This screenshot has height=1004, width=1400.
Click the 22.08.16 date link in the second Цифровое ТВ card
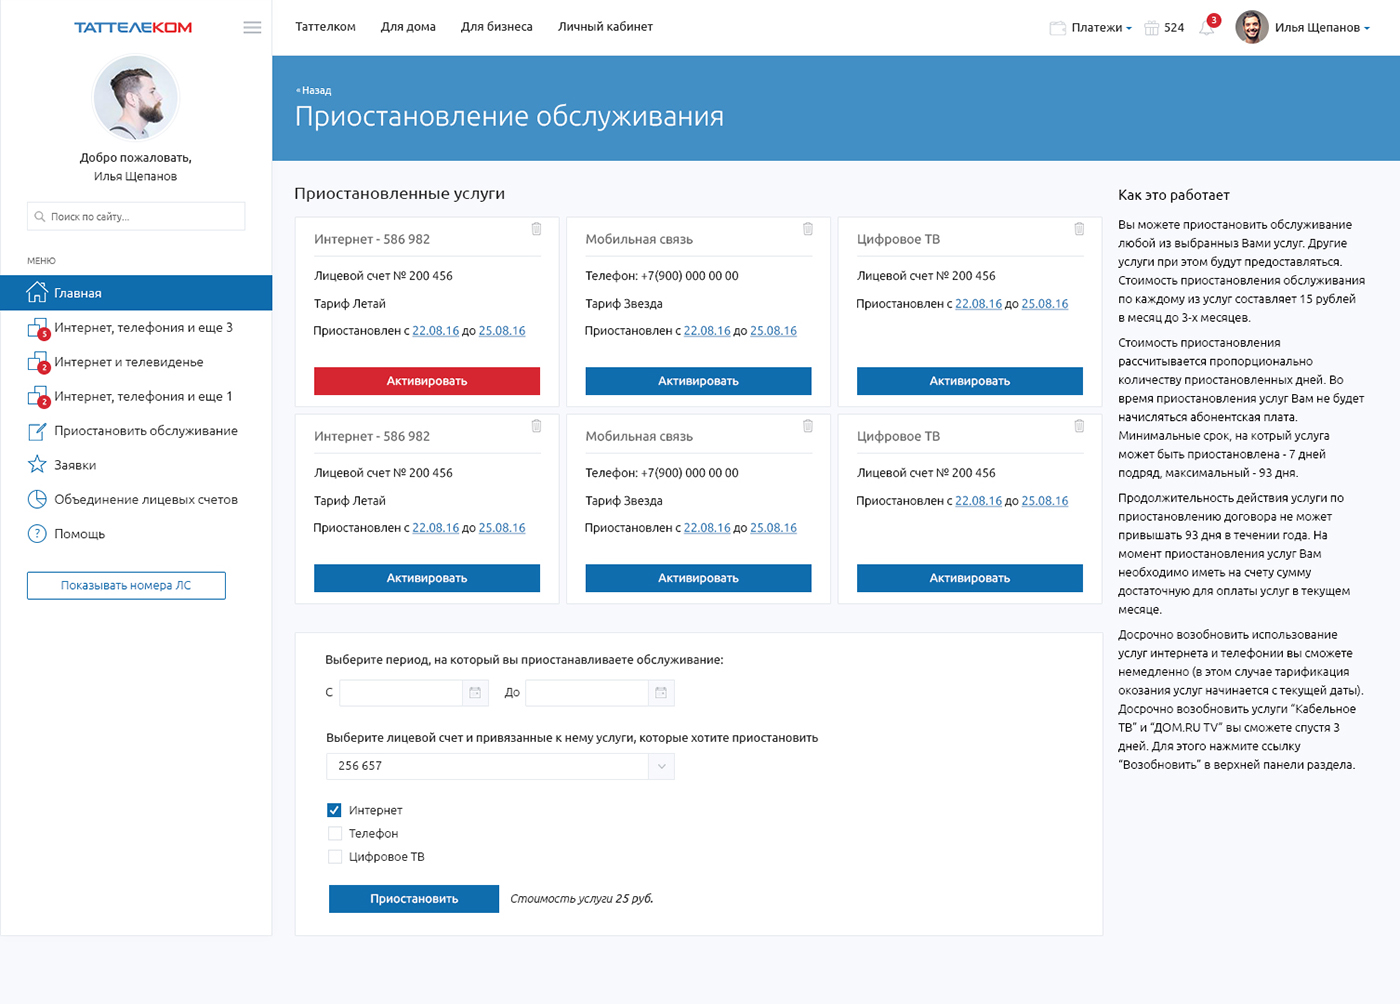point(978,501)
